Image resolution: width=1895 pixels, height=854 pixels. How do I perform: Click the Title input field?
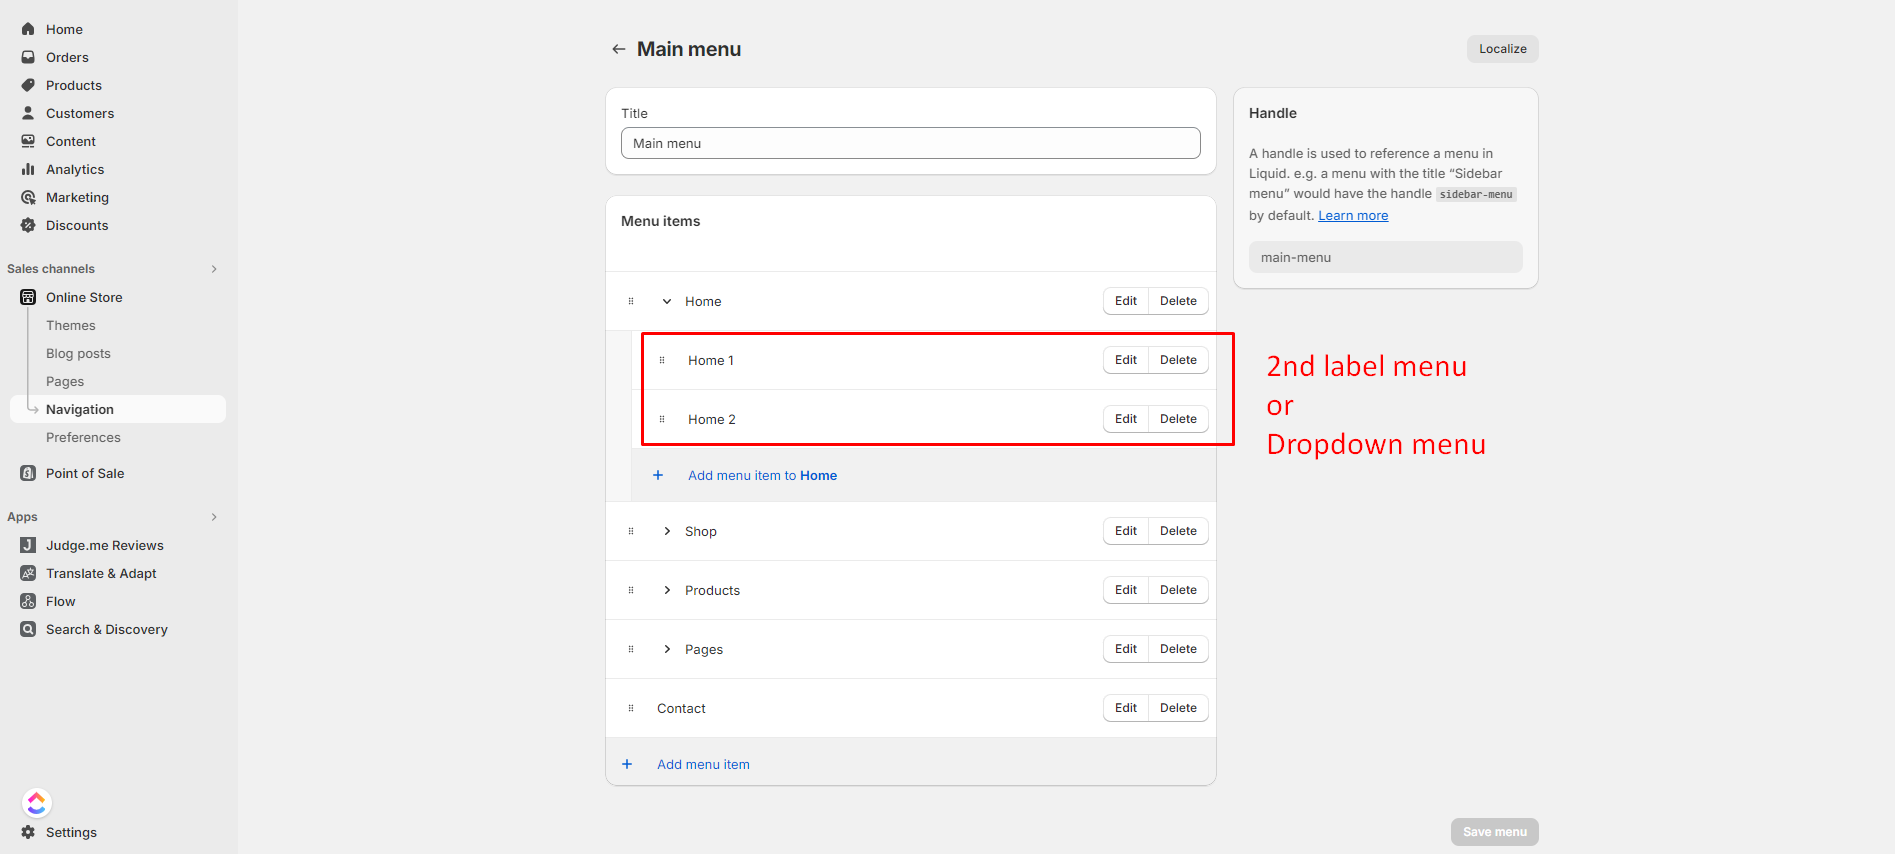tap(911, 143)
